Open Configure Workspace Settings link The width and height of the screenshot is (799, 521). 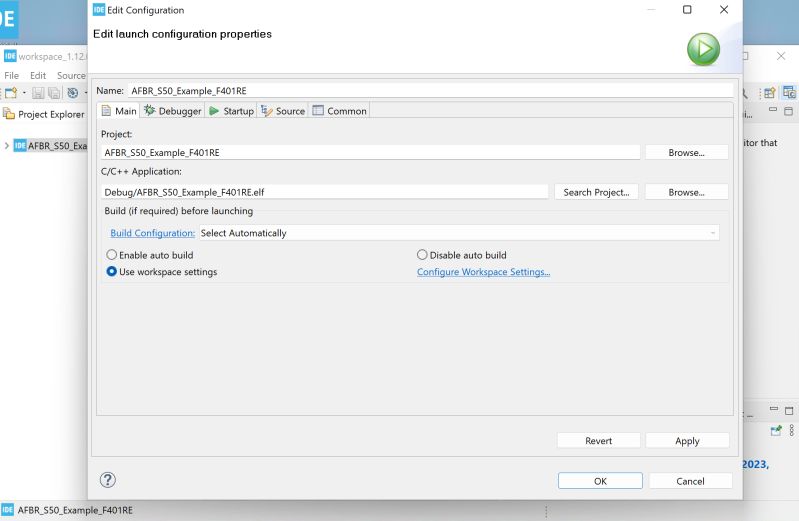(x=484, y=272)
